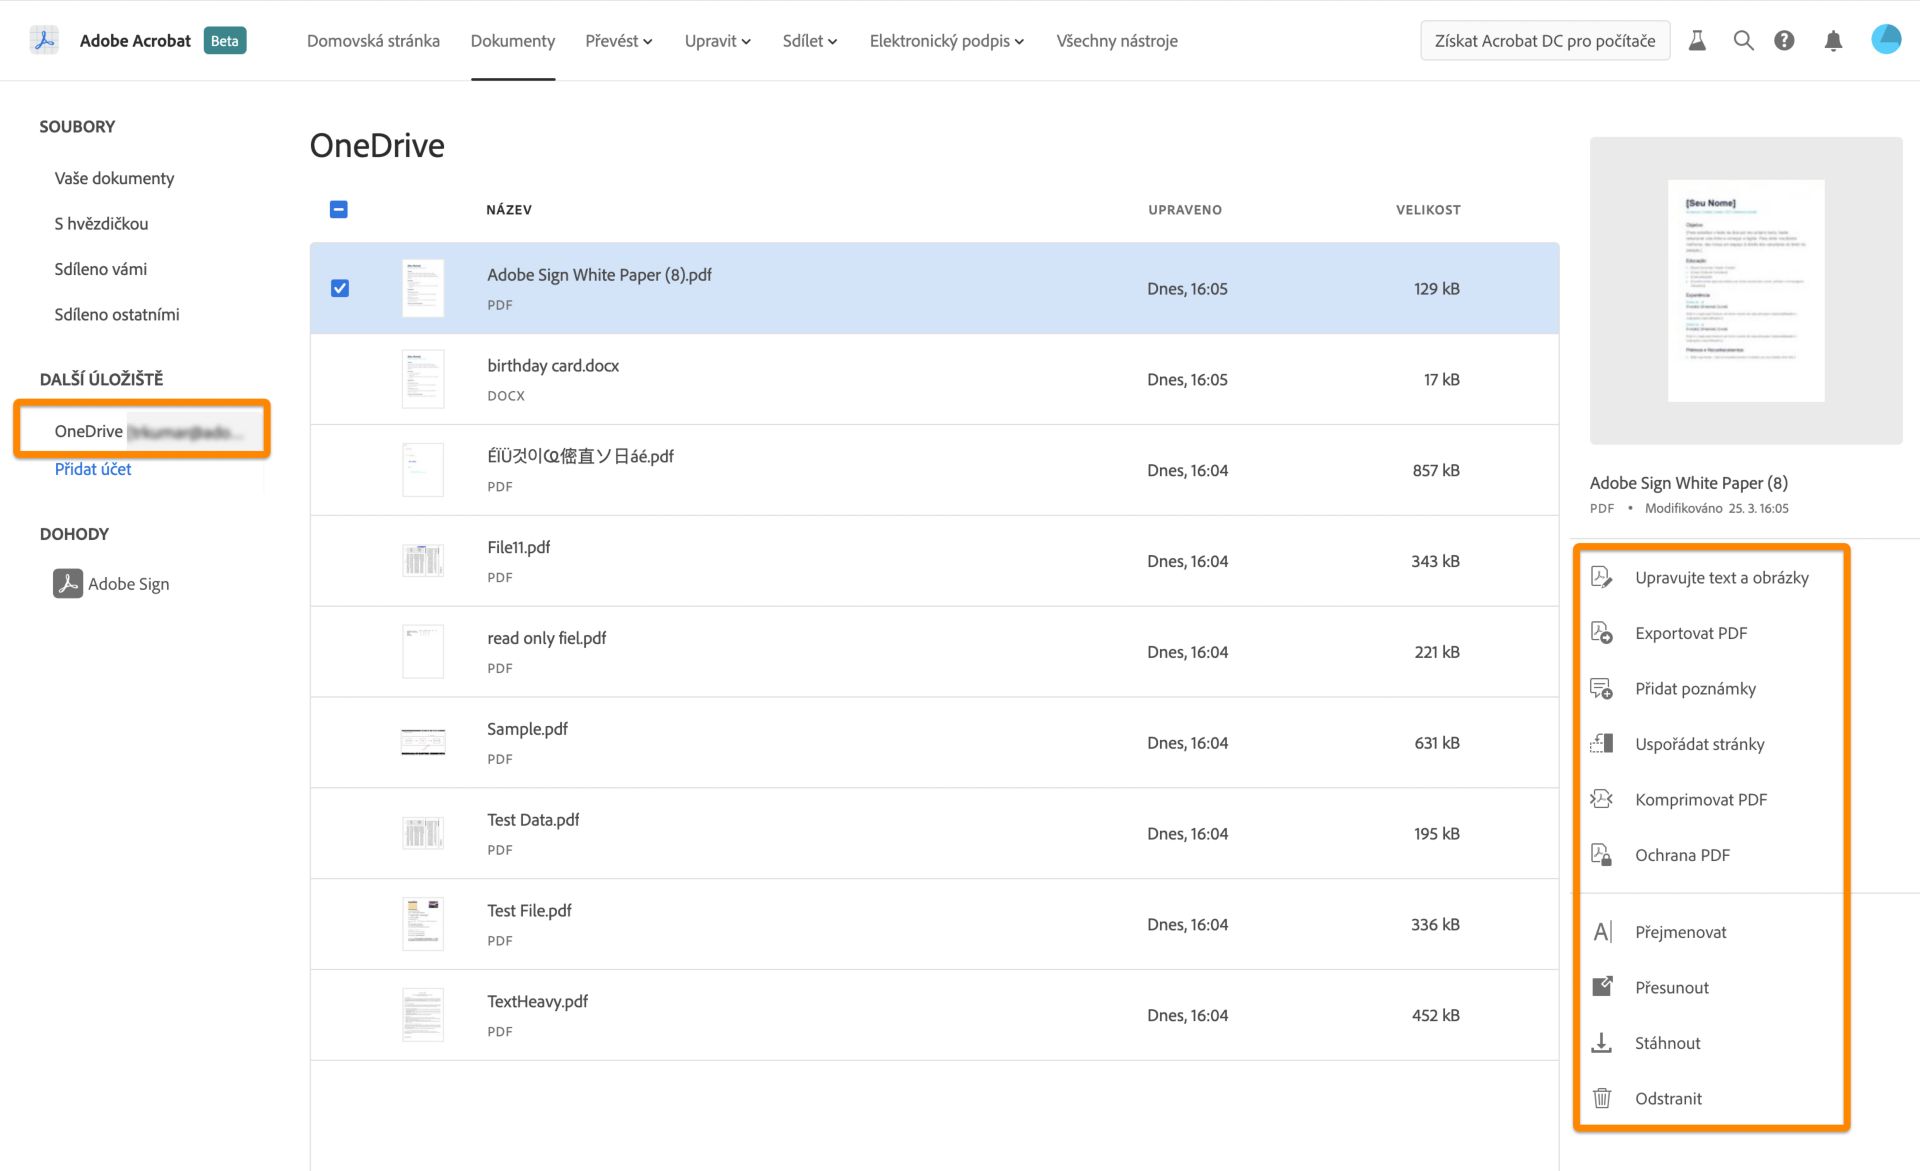This screenshot has height=1171, width=1920.
Task: Open the beta experiments flask icon
Action: point(1697,40)
